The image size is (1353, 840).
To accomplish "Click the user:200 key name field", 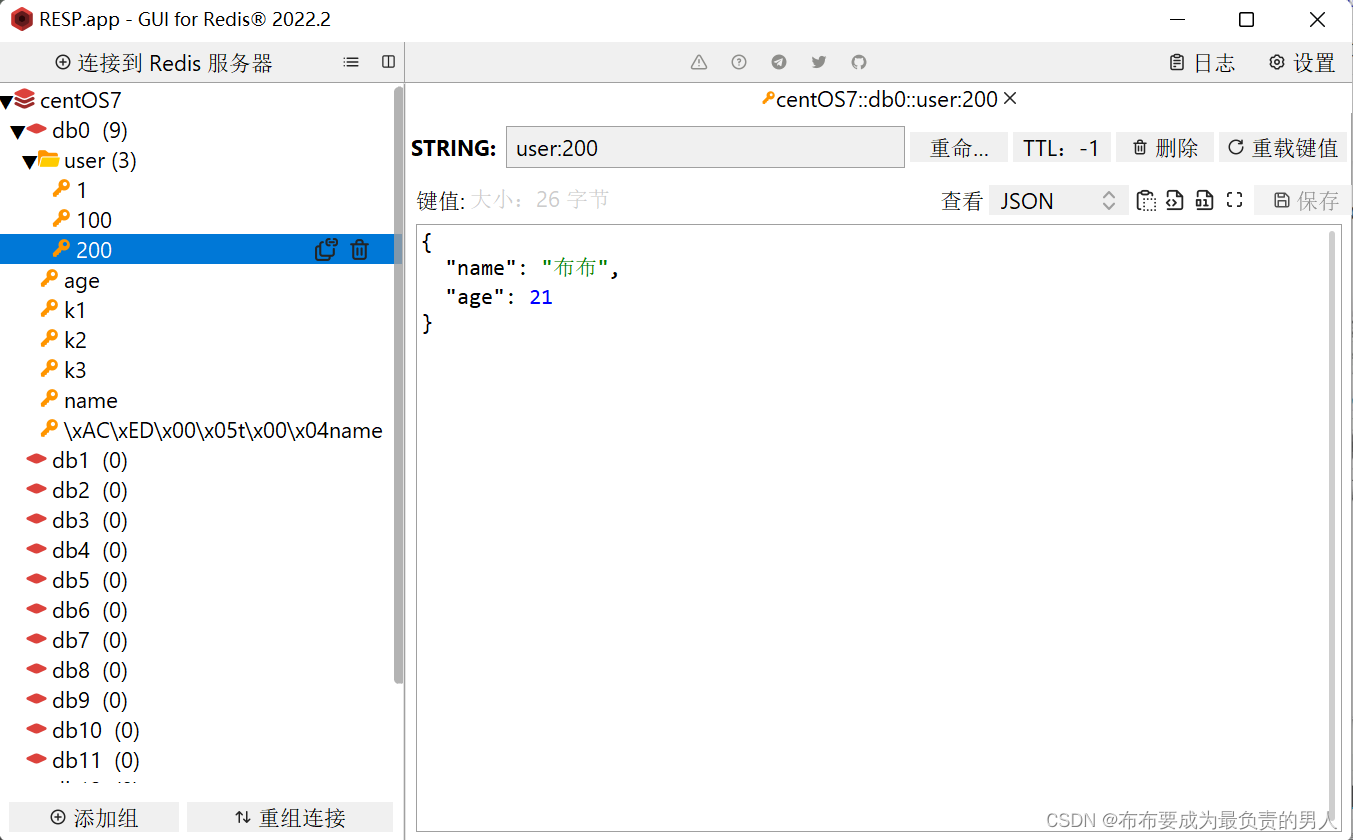I will [705, 148].
